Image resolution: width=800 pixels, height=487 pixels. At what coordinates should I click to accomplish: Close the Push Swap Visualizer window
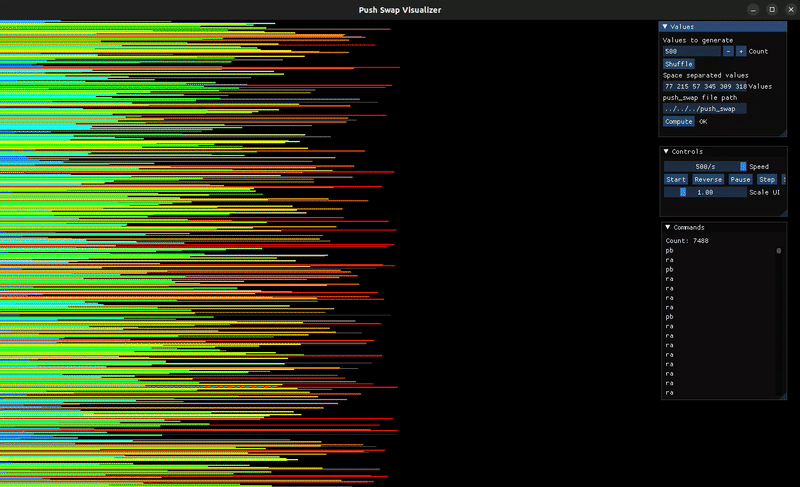[791, 10]
